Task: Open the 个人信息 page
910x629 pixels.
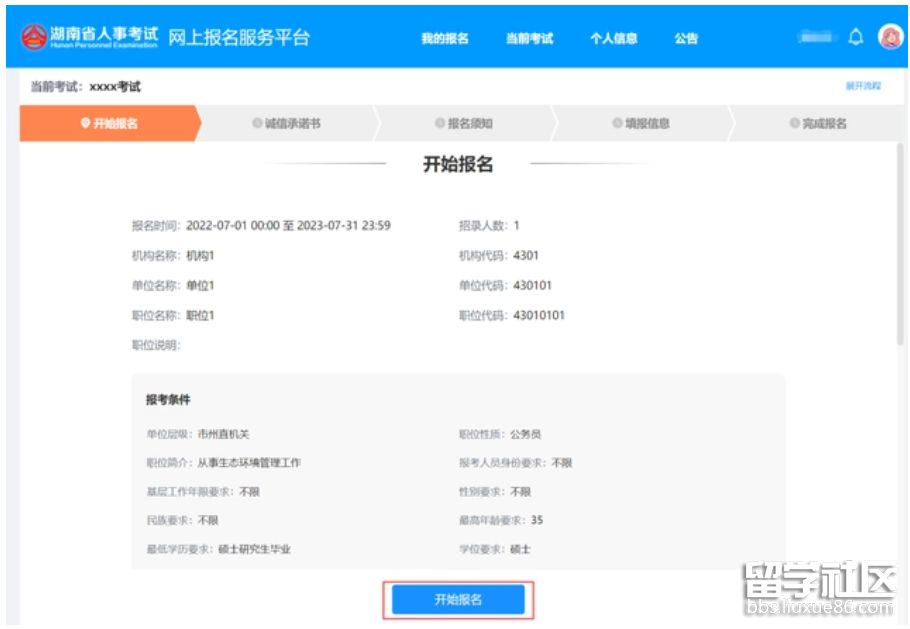Action: (613, 39)
